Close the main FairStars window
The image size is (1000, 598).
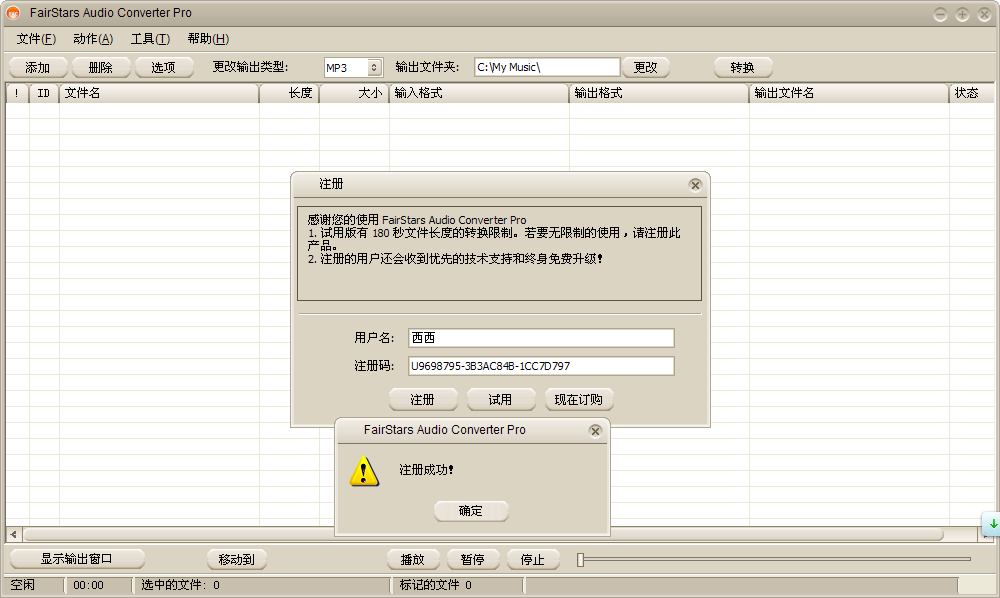click(x=985, y=14)
